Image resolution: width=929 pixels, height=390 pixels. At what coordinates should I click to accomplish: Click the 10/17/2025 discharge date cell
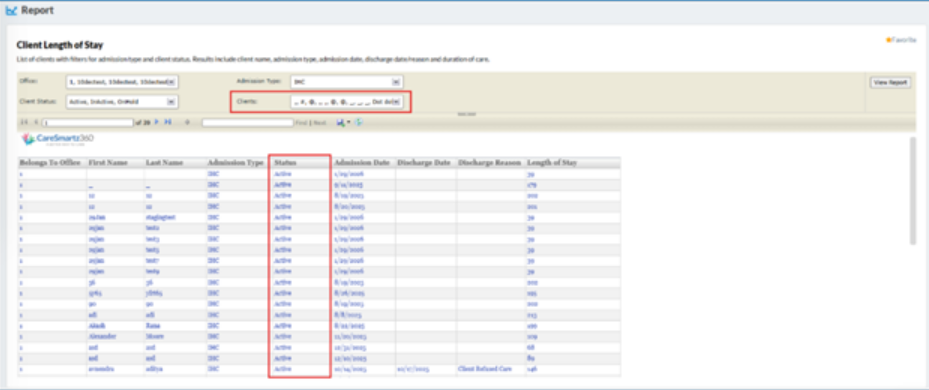point(415,369)
